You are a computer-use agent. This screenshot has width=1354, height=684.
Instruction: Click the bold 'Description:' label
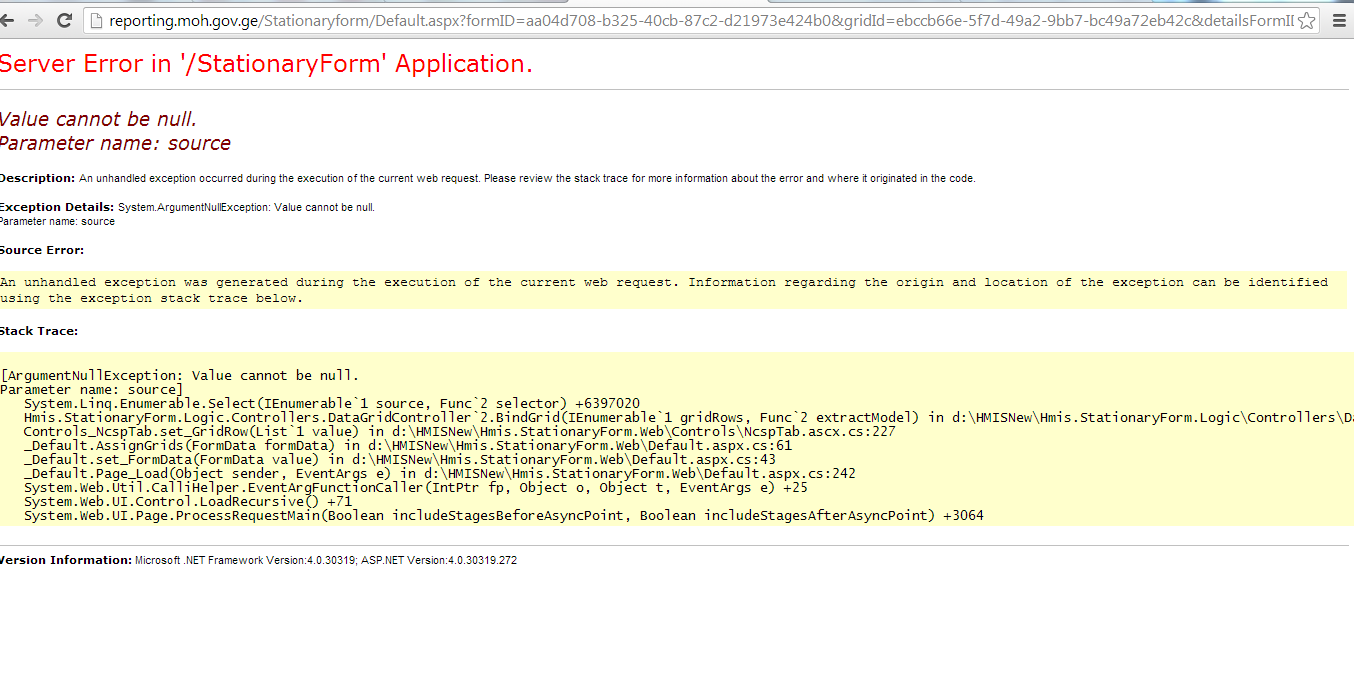pyautogui.click(x=37, y=178)
